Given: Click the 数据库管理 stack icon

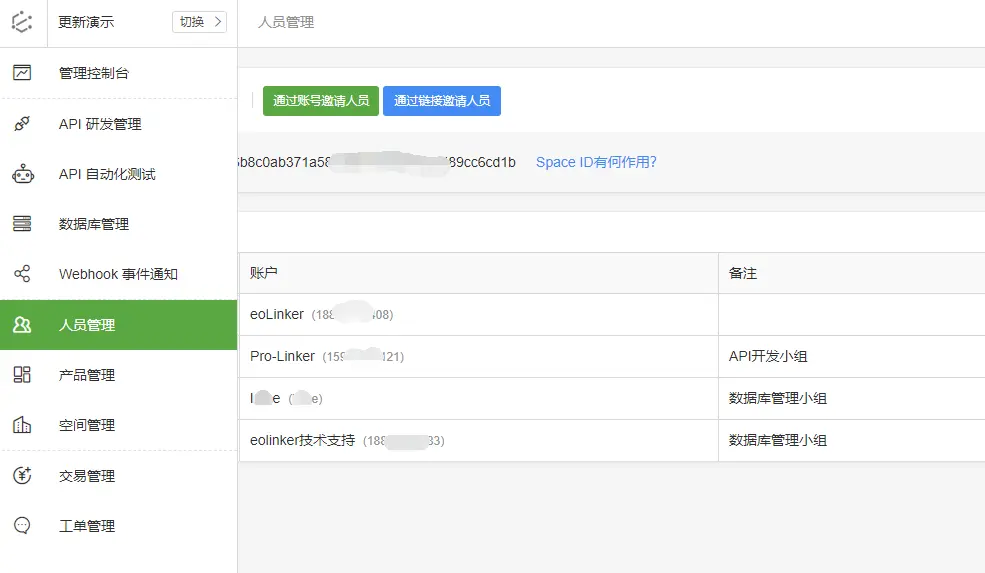Looking at the screenshot, I should coord(22,224).
